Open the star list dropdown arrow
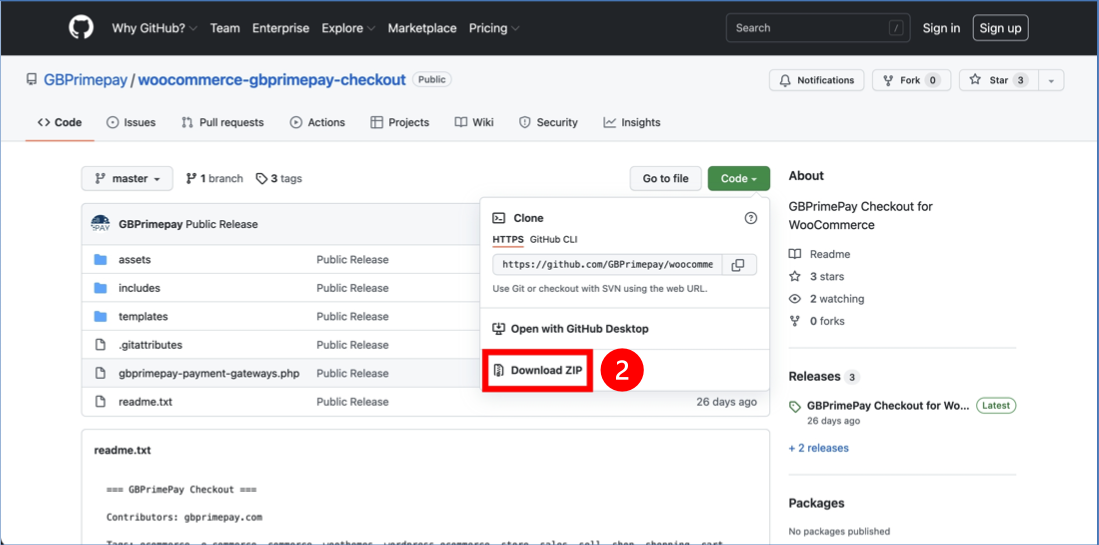Image resolution: width=1099 pixels, height=545 pixels. click(x=1051, y=80)
